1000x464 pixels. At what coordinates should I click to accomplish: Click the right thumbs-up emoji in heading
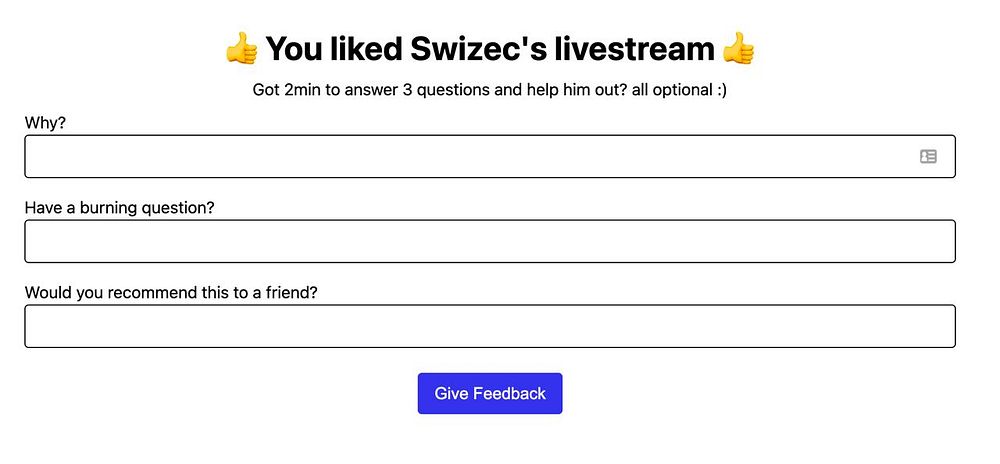tap(738, 48)
